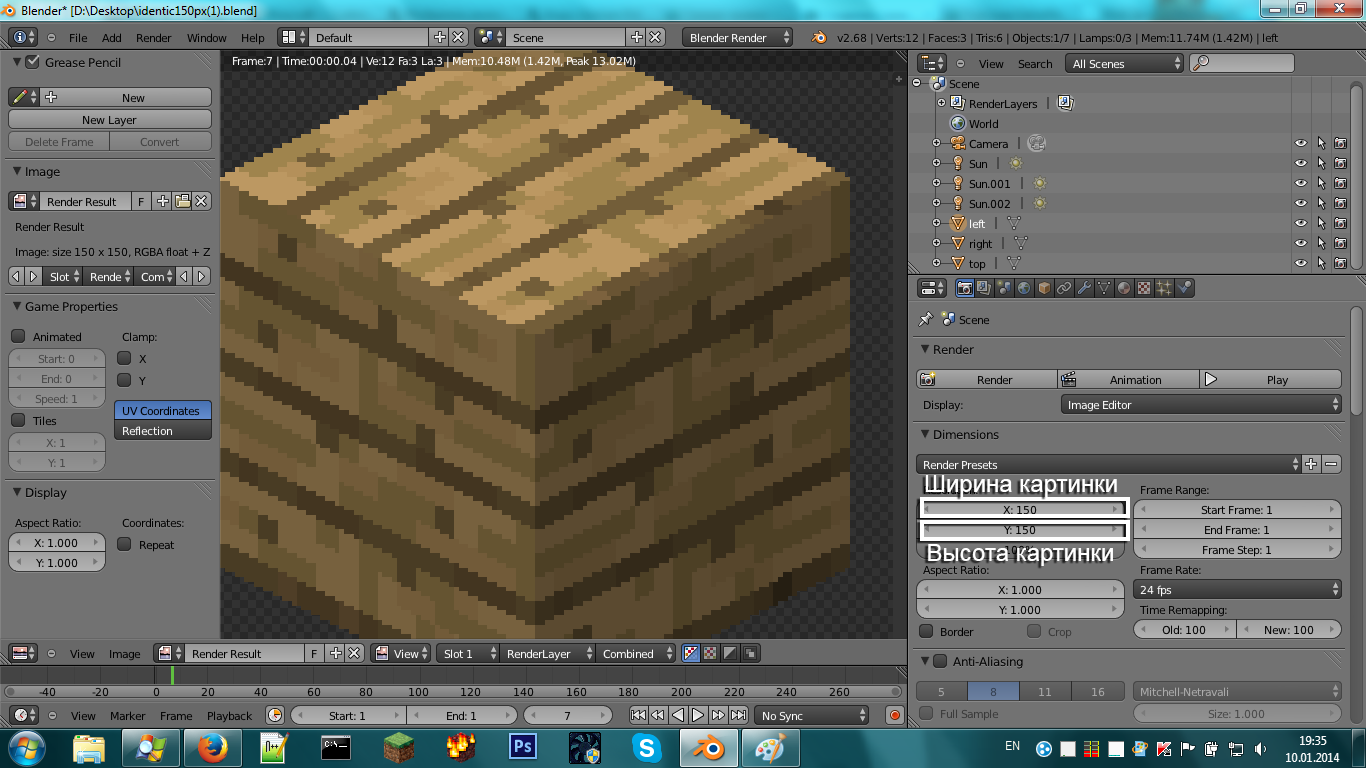Image resolution: width=1366 pixels, height=768 pixels.
Task: Unlink Render Result with X in Image panel
Action: pos(201,201)
